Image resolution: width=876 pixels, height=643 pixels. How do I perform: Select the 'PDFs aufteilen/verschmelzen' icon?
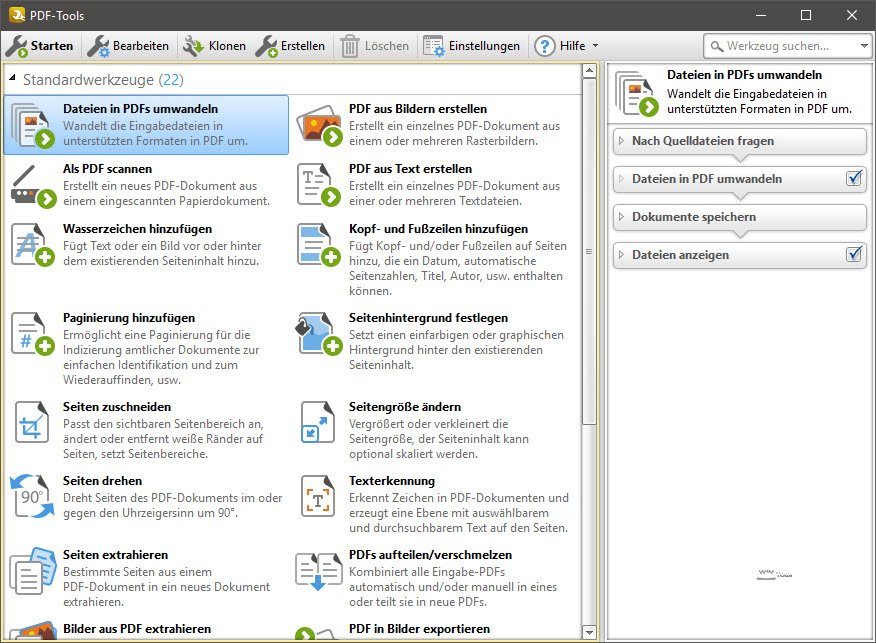pyautogui.click(x=318, y=572)
